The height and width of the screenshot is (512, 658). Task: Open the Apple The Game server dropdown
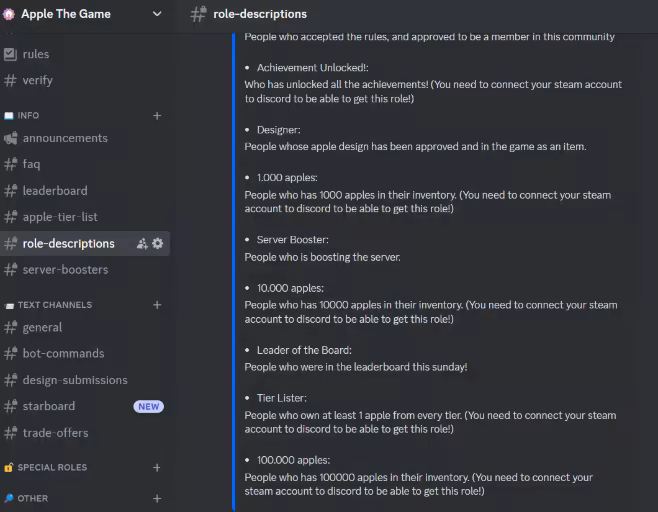click(157, 14)
